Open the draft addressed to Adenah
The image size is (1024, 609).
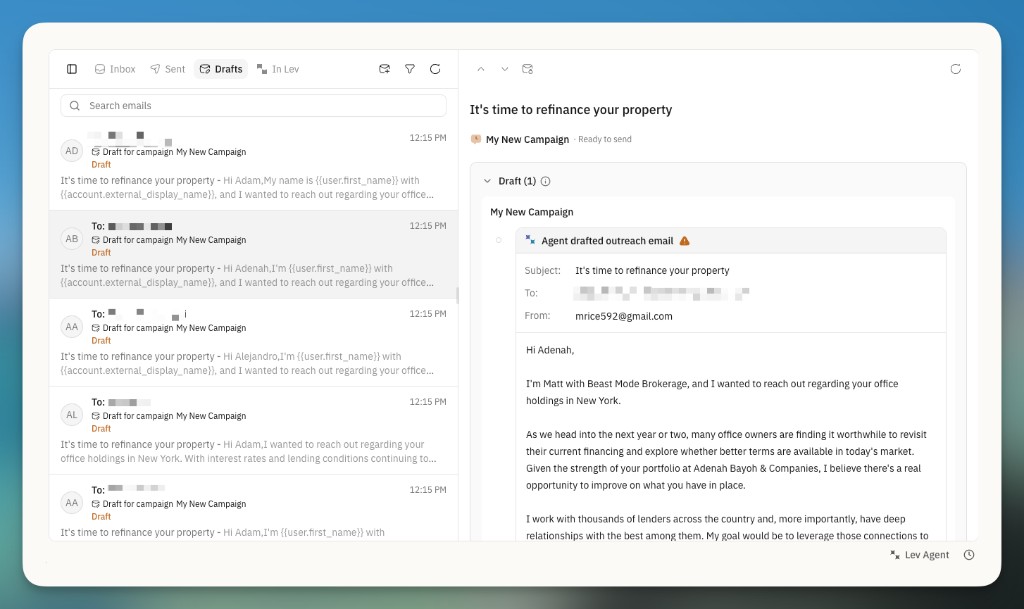click(x=253, y=255)
